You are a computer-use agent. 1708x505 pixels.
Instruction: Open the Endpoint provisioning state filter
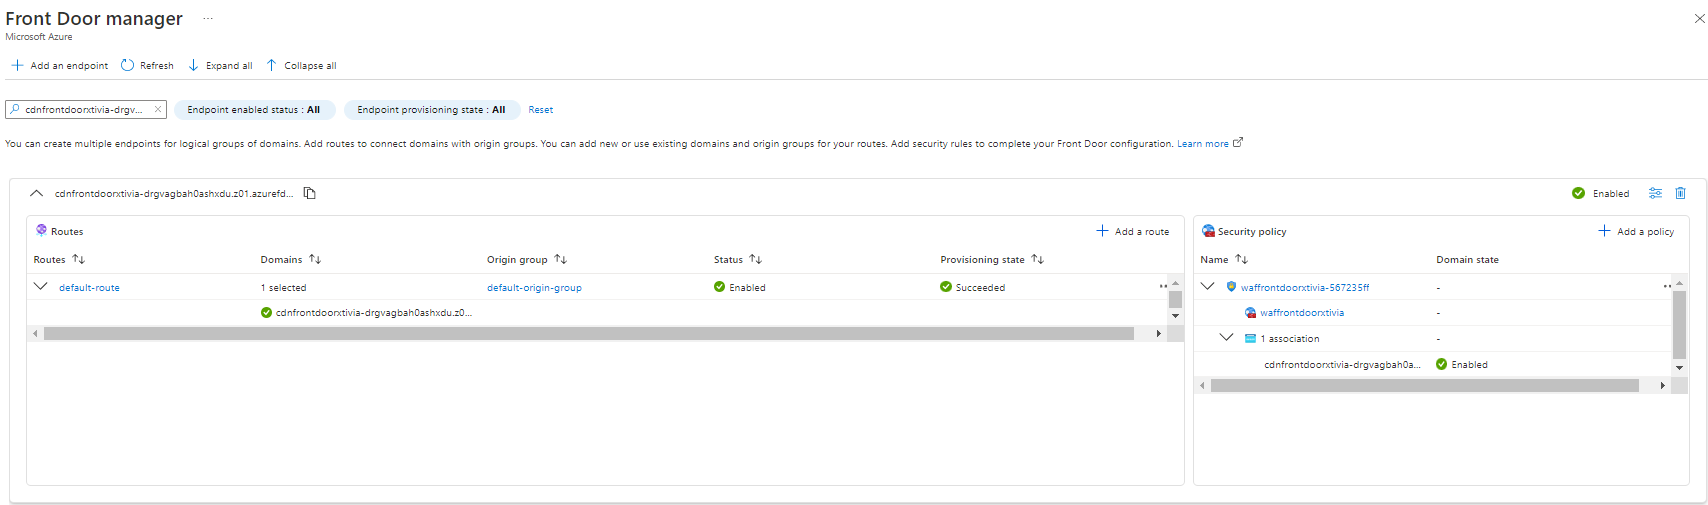coord(431,110)
